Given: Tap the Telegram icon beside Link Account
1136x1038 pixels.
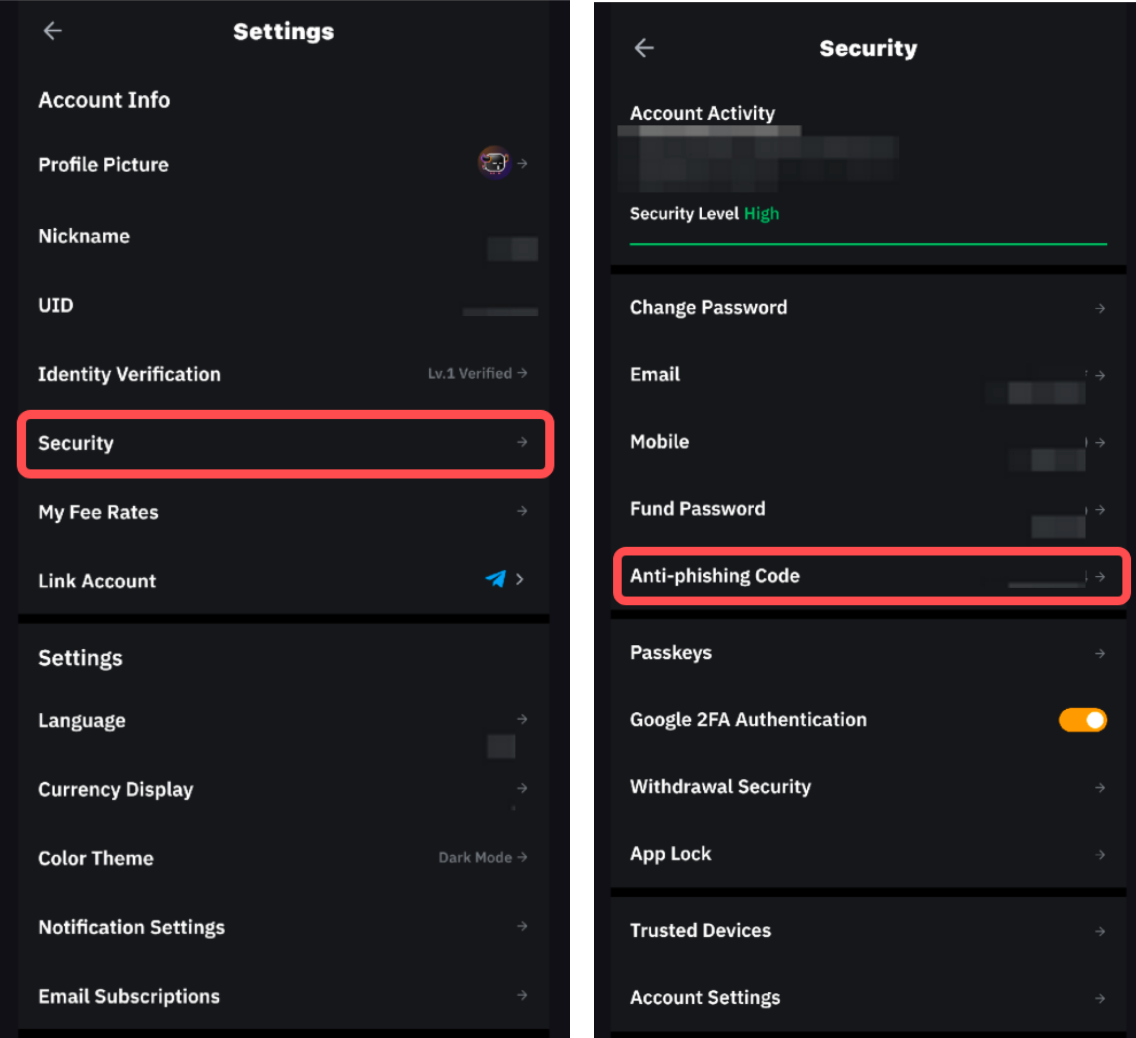Looking at the screenshot, I should point(495,579).
